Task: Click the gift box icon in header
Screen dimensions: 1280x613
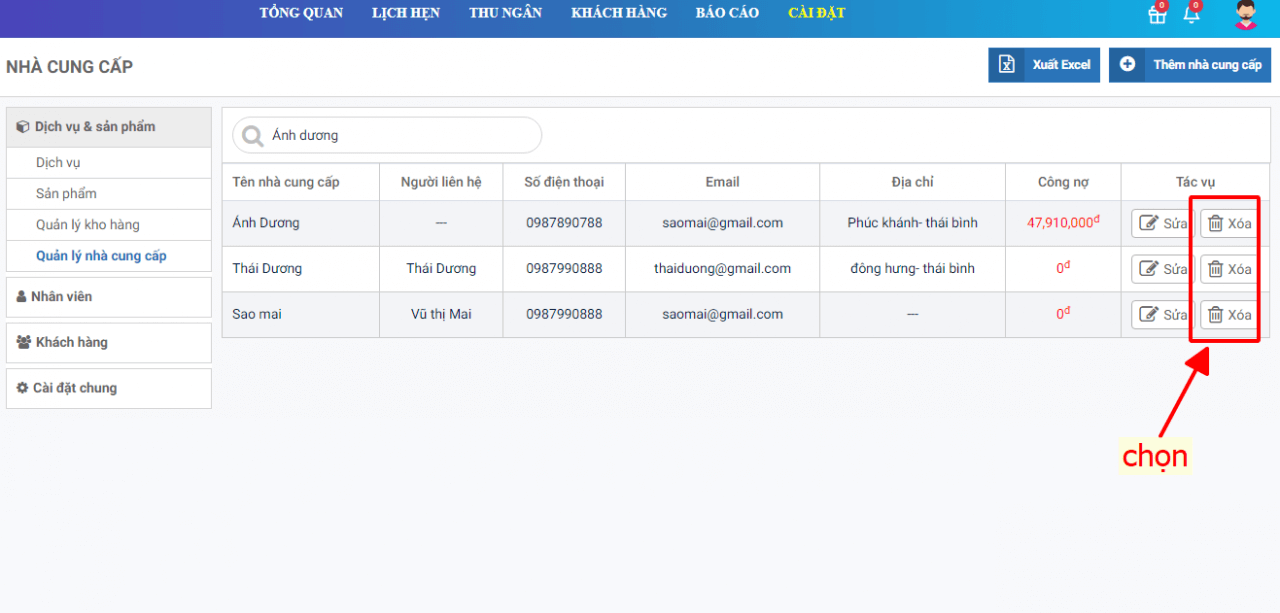Action: click(1157, 15)
